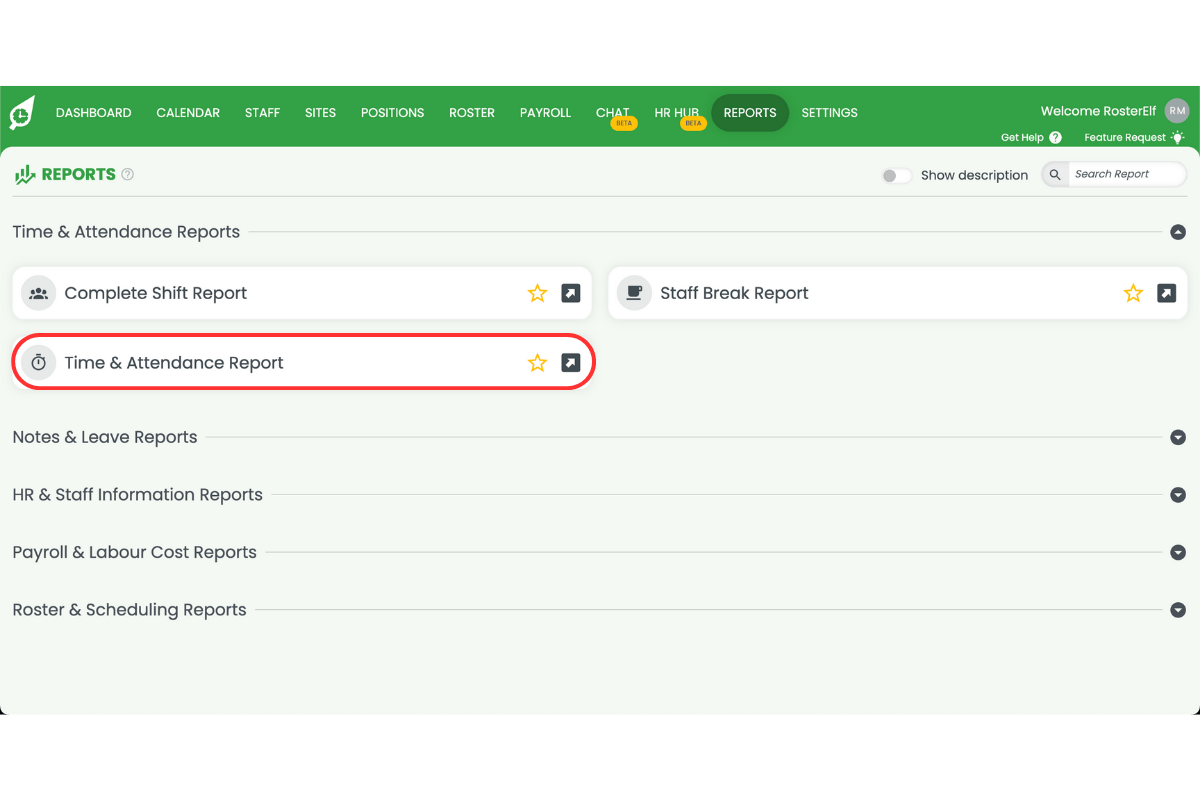1200x800 pixels.
Task: Collapse the Time & Attendance Reports section
Action: pos(1178,231)
